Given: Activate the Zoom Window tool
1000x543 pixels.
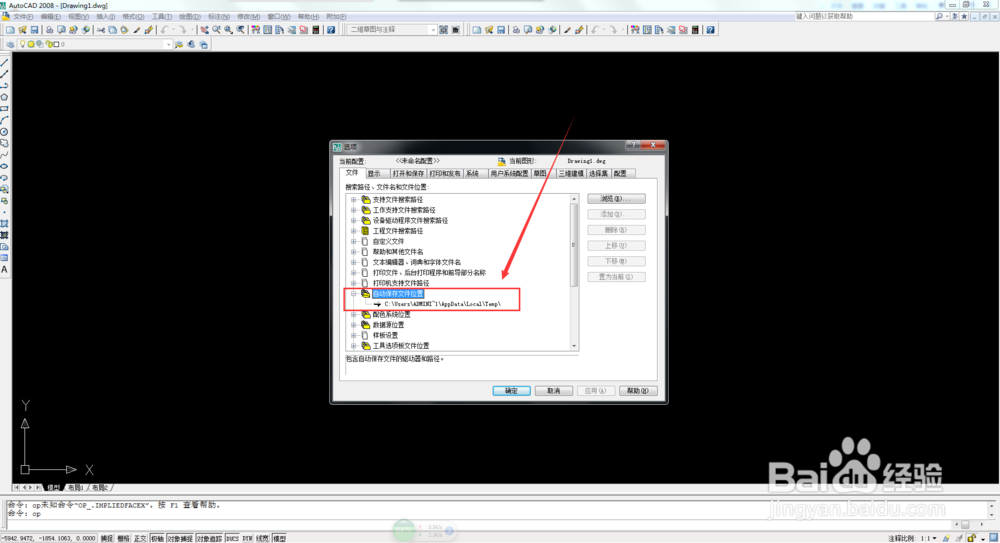Looking at the screenshot, I should (x=228, y=30).
